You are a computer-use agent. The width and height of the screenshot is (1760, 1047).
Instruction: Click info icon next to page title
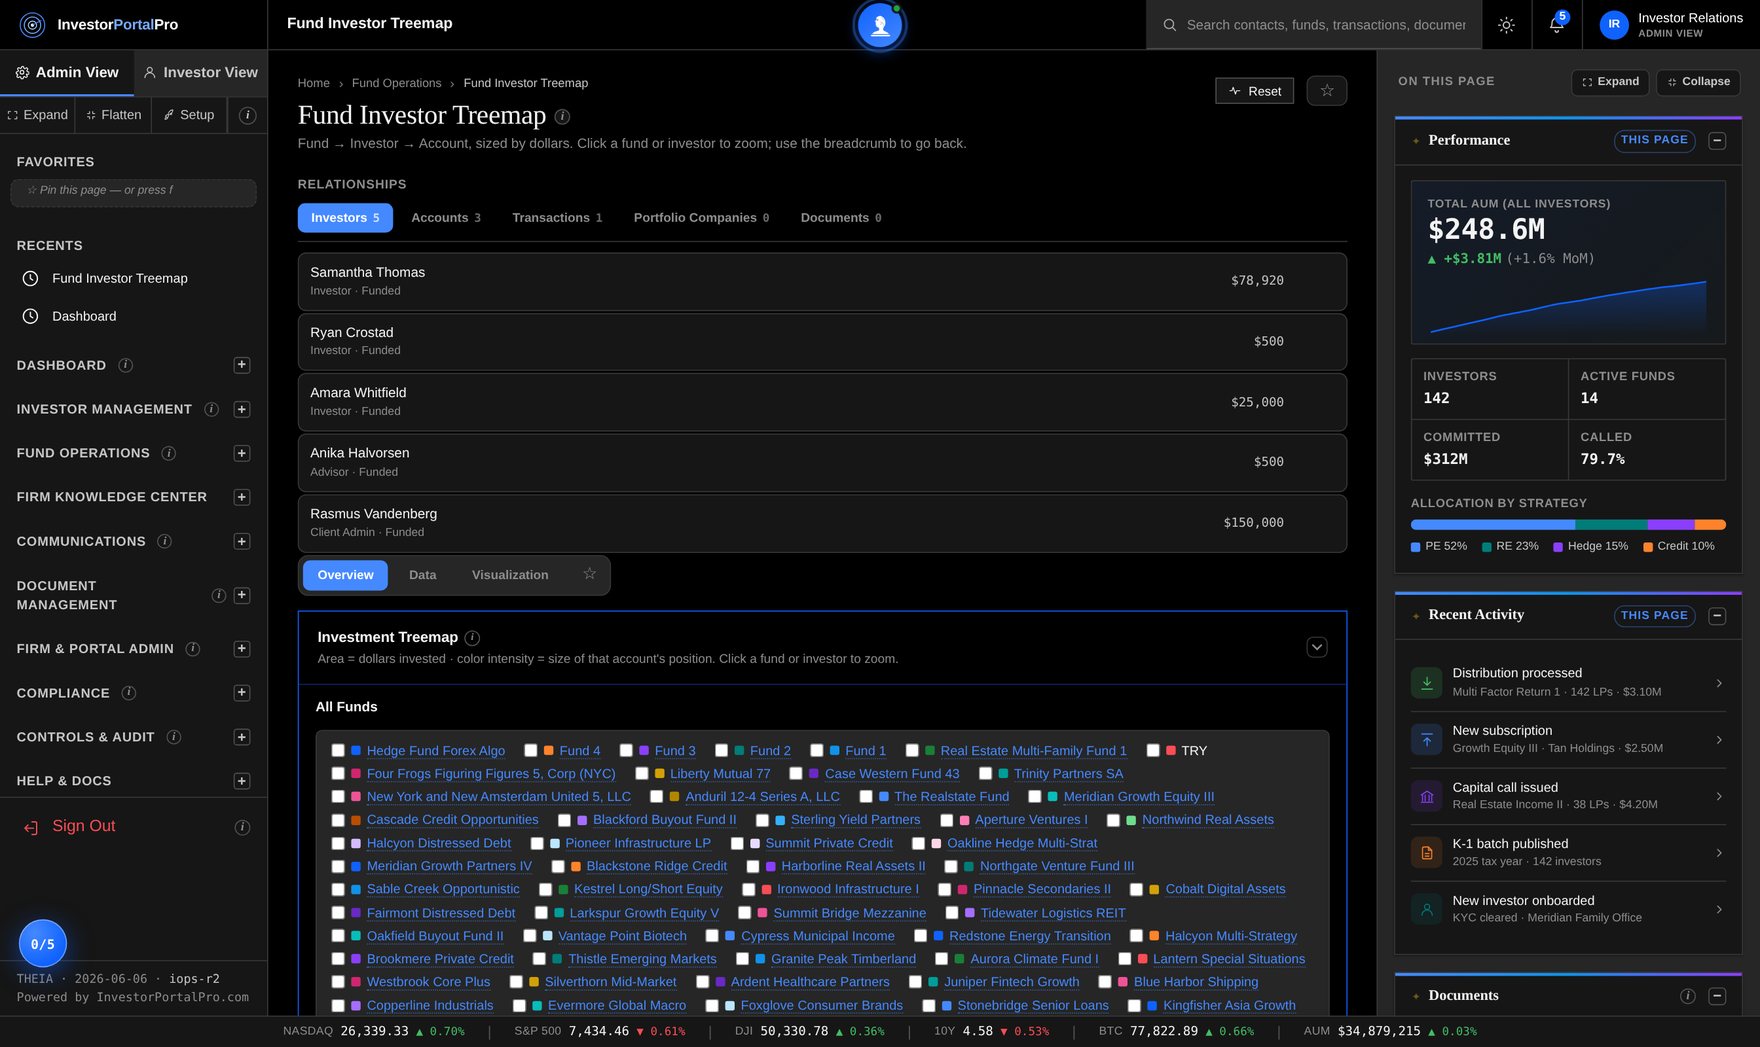click(x=562, y=116)
